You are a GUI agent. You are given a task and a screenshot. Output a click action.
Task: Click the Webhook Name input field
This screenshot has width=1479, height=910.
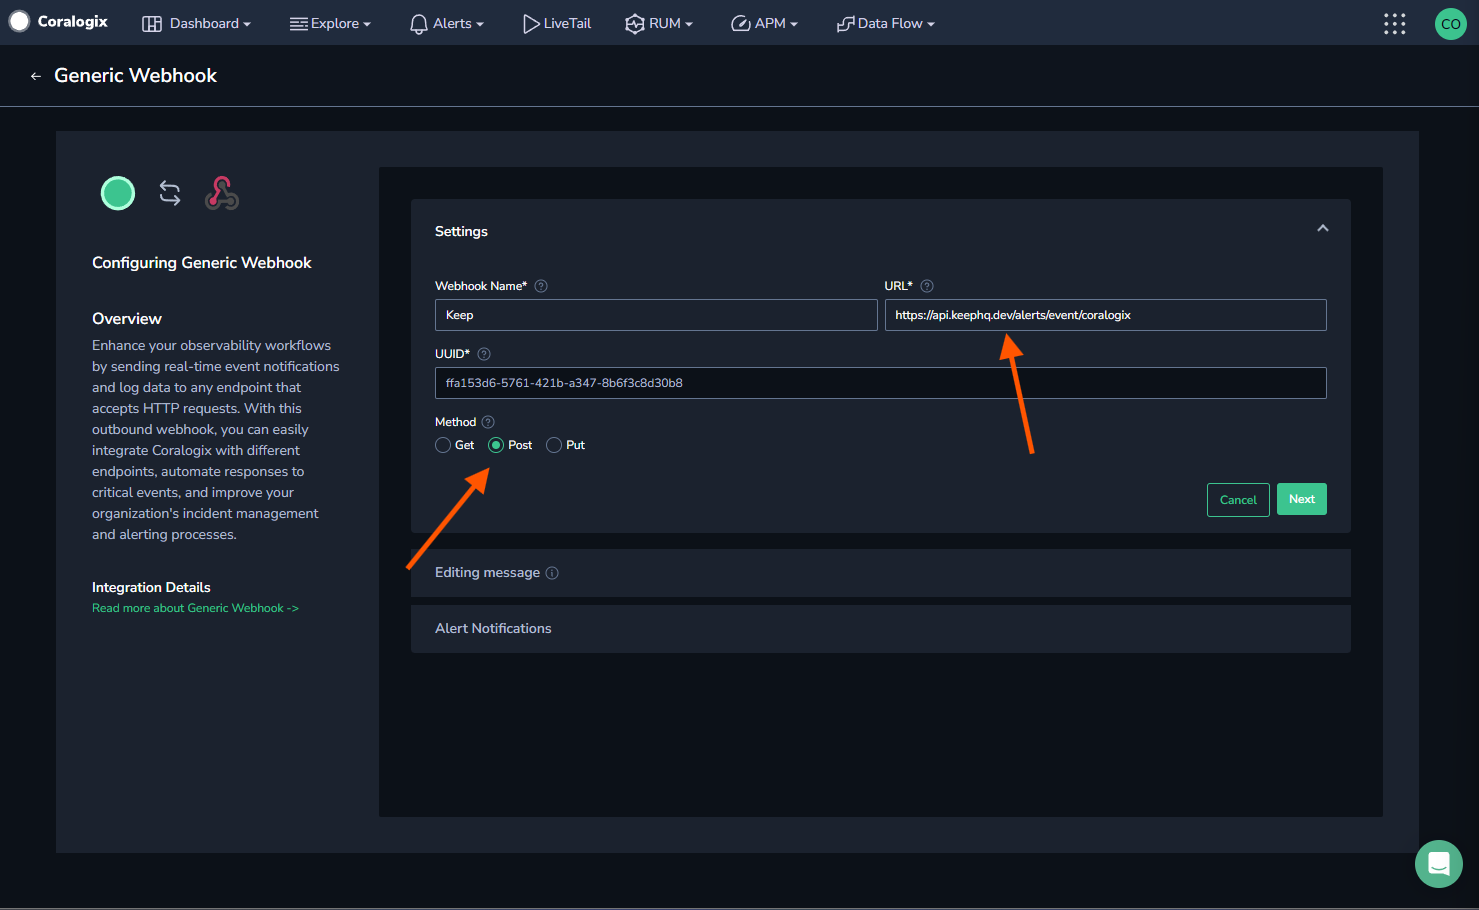tap(656, 315)
